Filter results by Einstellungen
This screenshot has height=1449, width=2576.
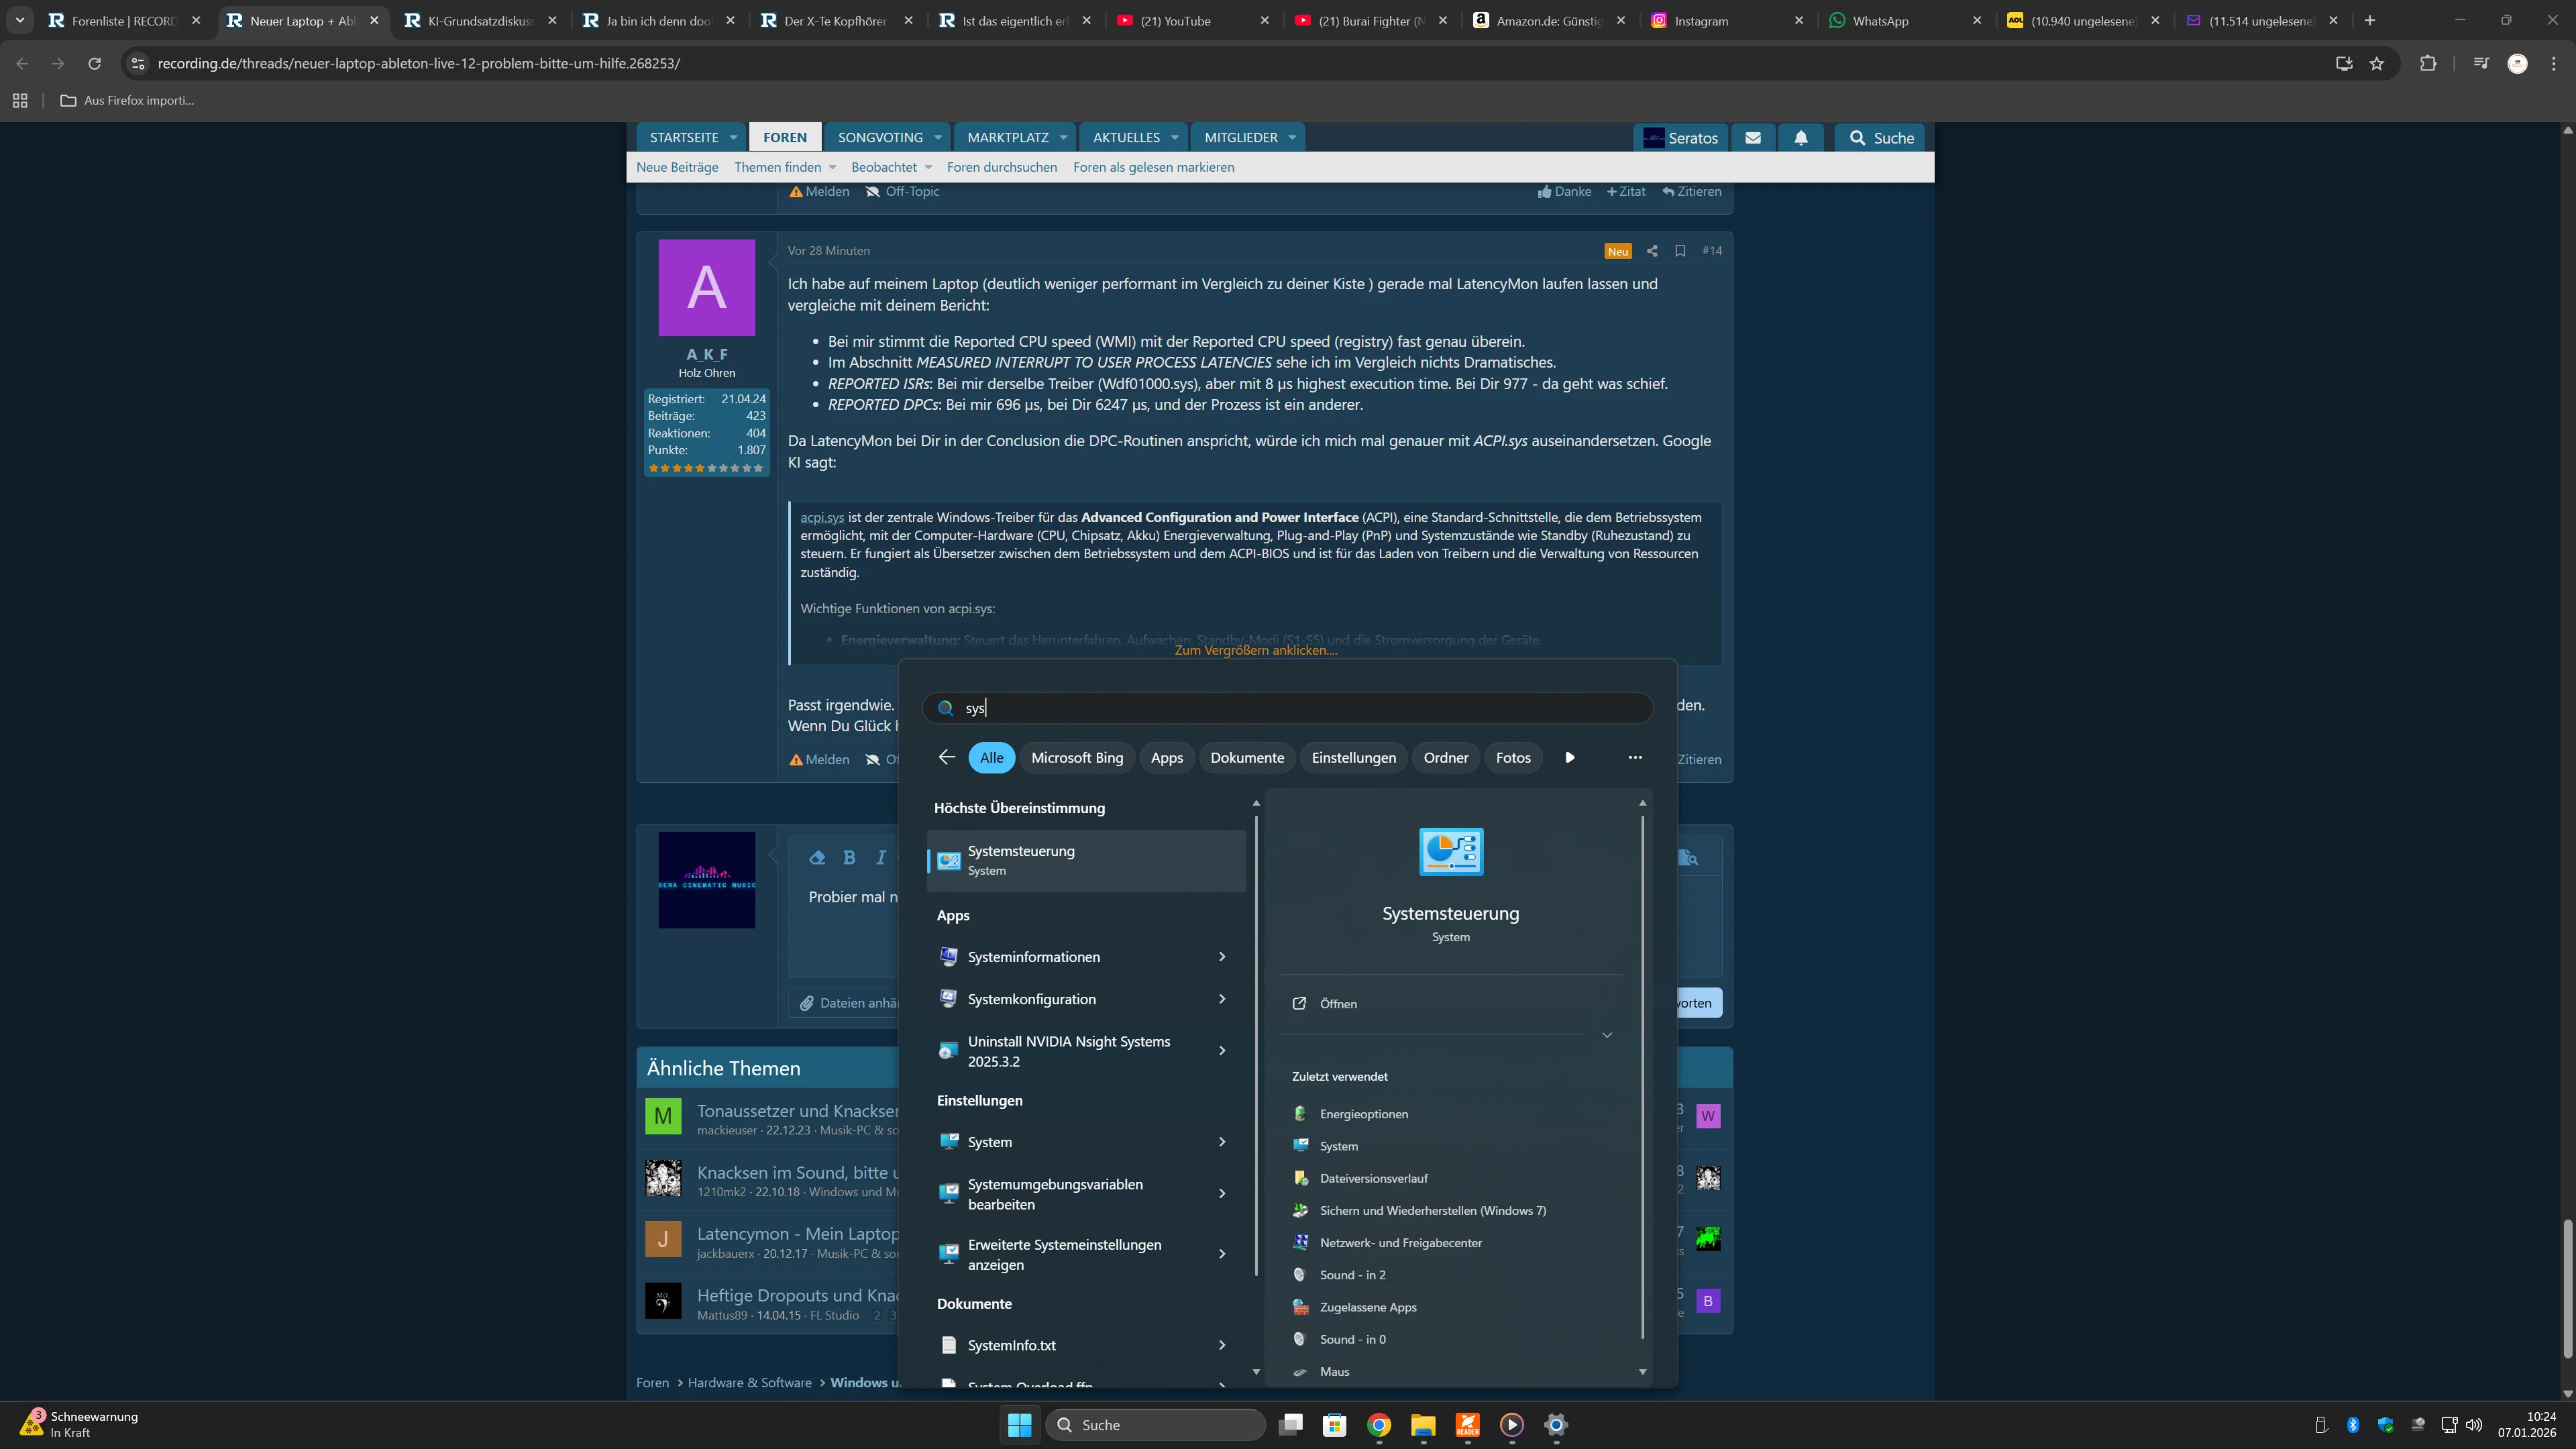[x=1353, y=757]
